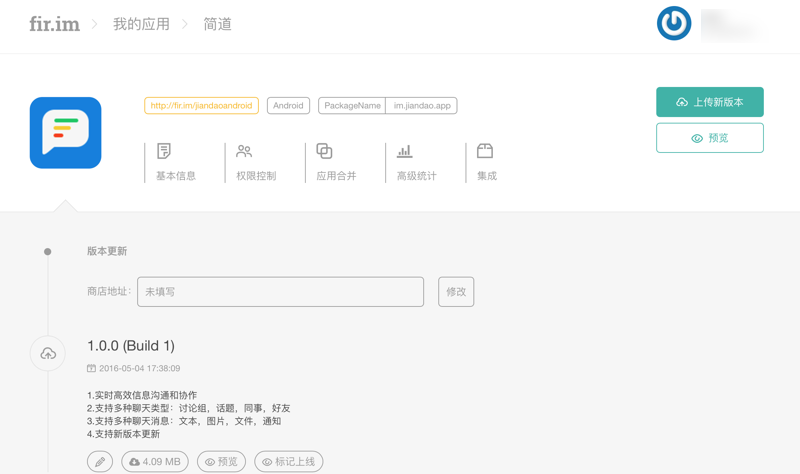Click the cloud upload timeline icon
This screenshot has height=474, width=800.
(x=48, y=353)
